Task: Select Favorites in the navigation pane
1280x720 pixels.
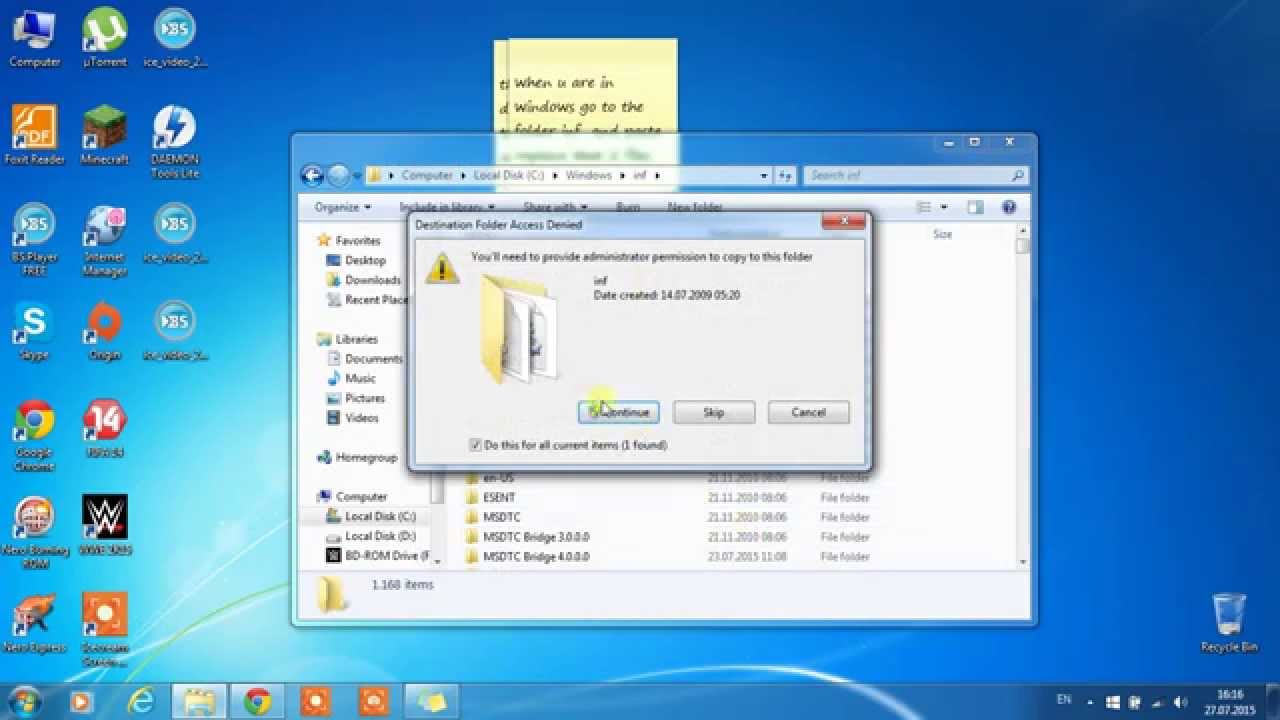Action: [358, 241]
